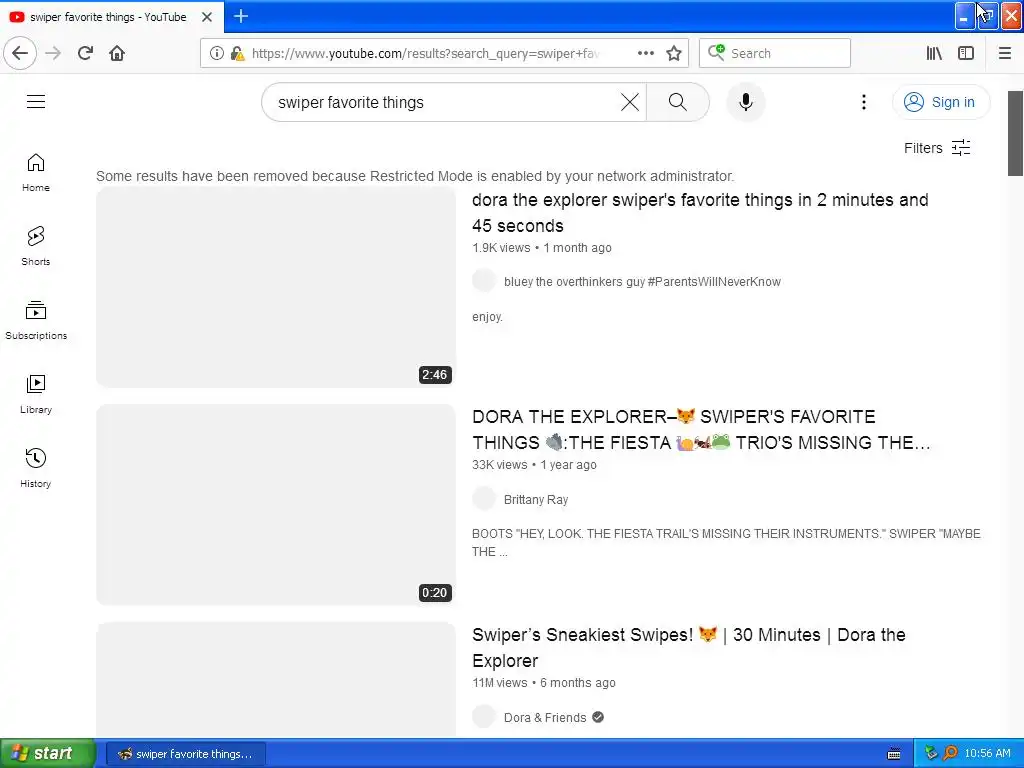Open a new tab with plus button

pos(241,16)
